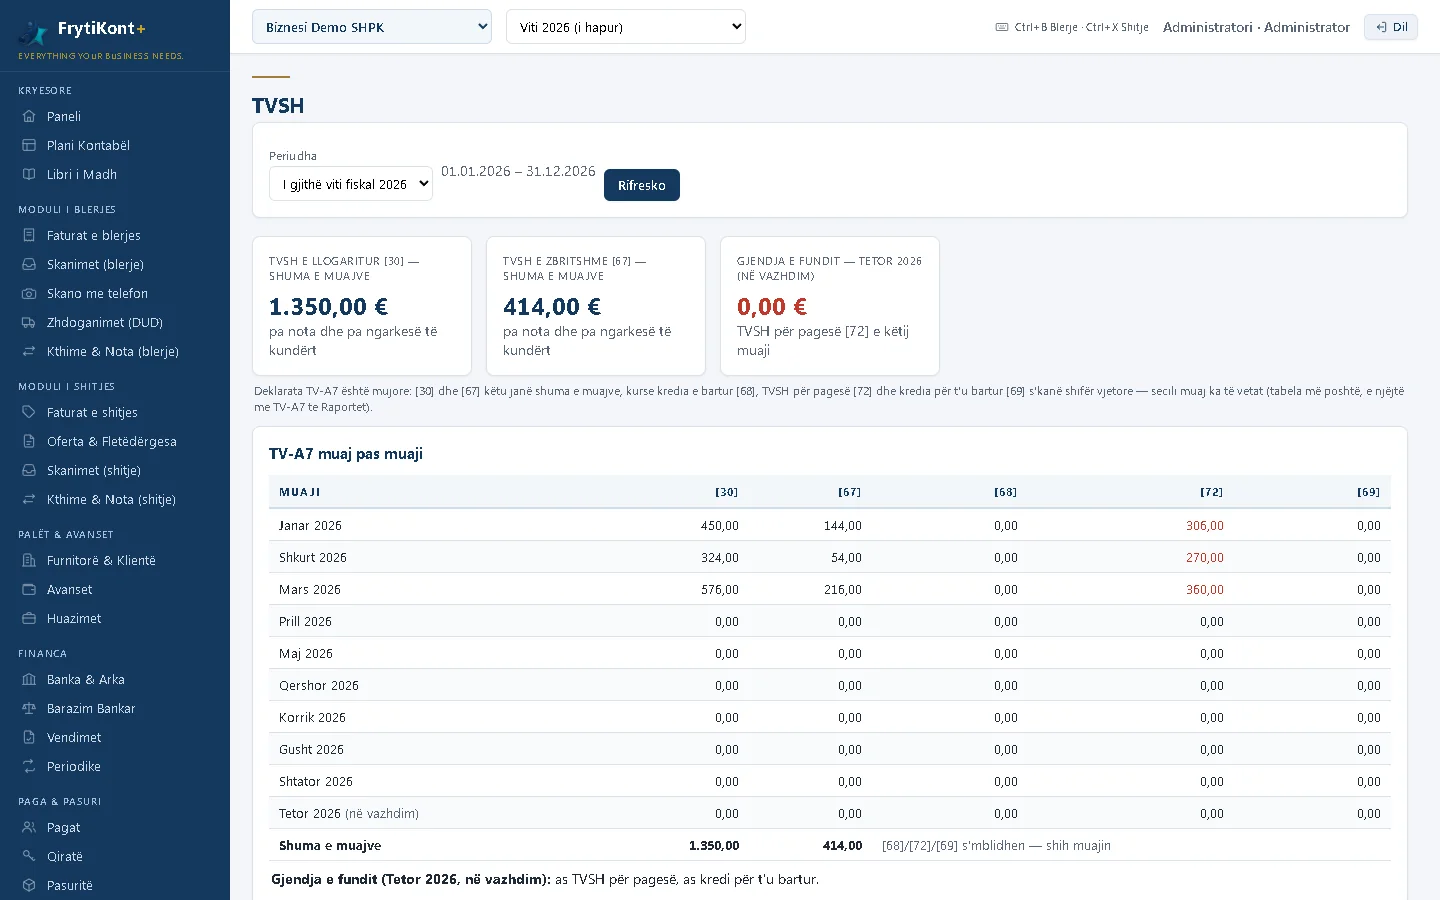
Task: Click the Barazim Bankar scales icon
Action: click(x=29, y=708)
